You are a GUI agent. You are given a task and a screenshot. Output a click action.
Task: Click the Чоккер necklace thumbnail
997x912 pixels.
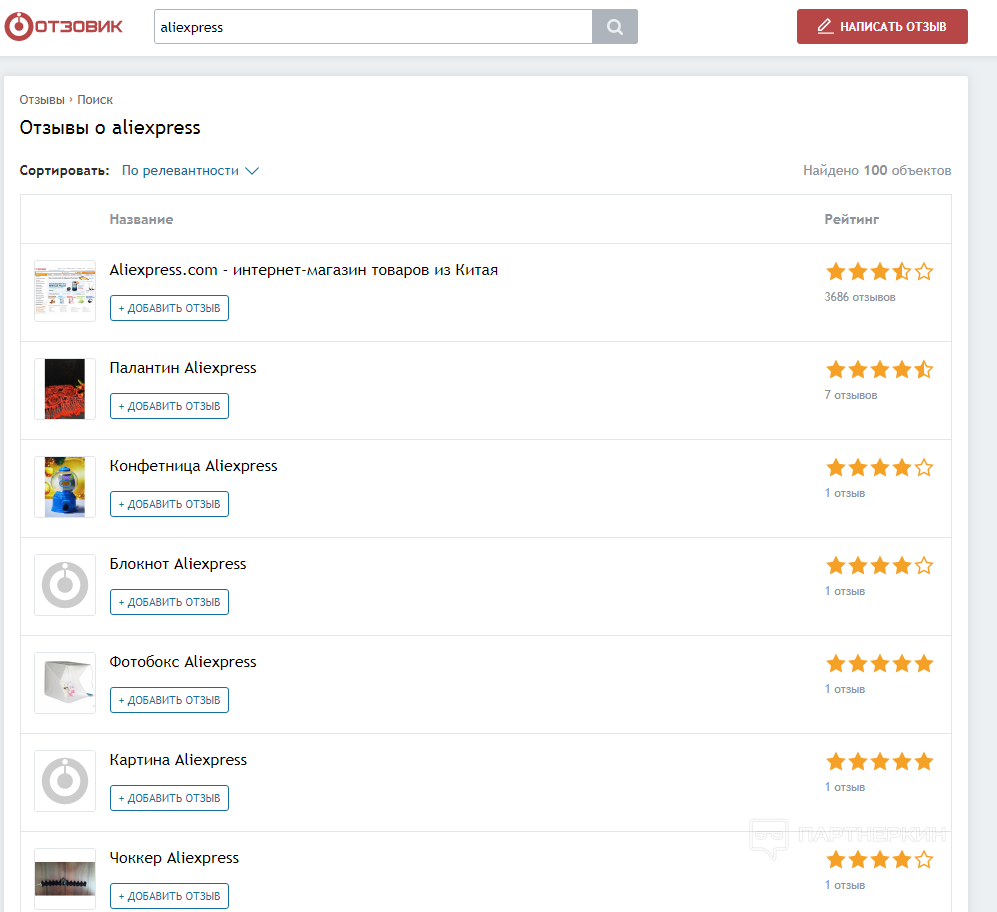[x=65, y=878]
